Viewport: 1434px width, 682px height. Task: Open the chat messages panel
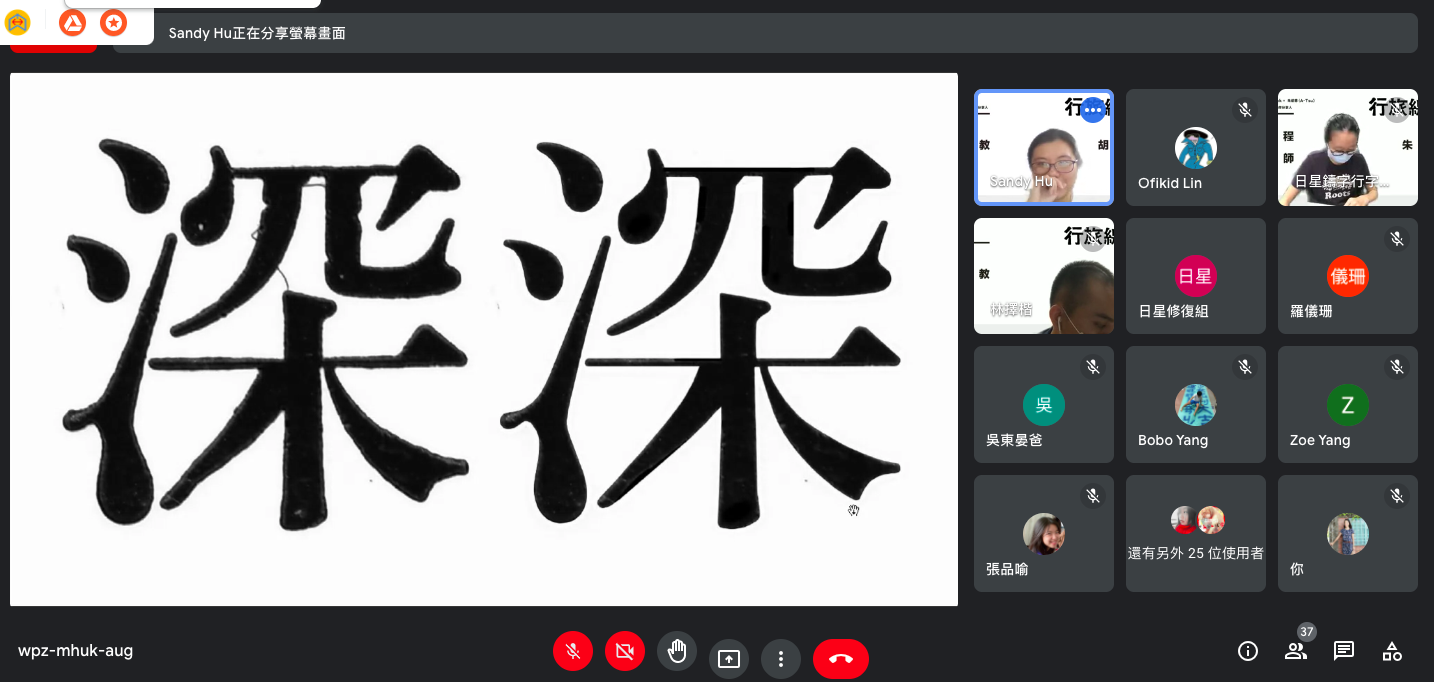(x=1343, y=651)
